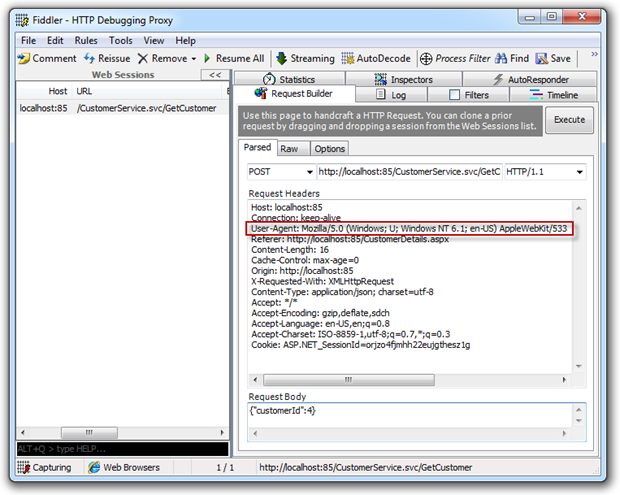Click the Accept-Encoding header line
This screenshot has height=495, width=620.
click(x=320, y=313)
